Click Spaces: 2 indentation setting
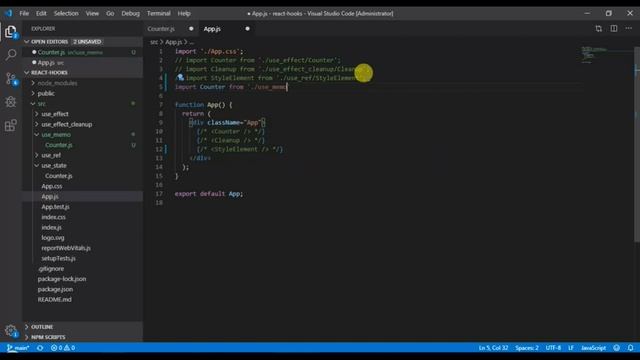The width and height of the screenshot is (640, 360). pos(527,348)
